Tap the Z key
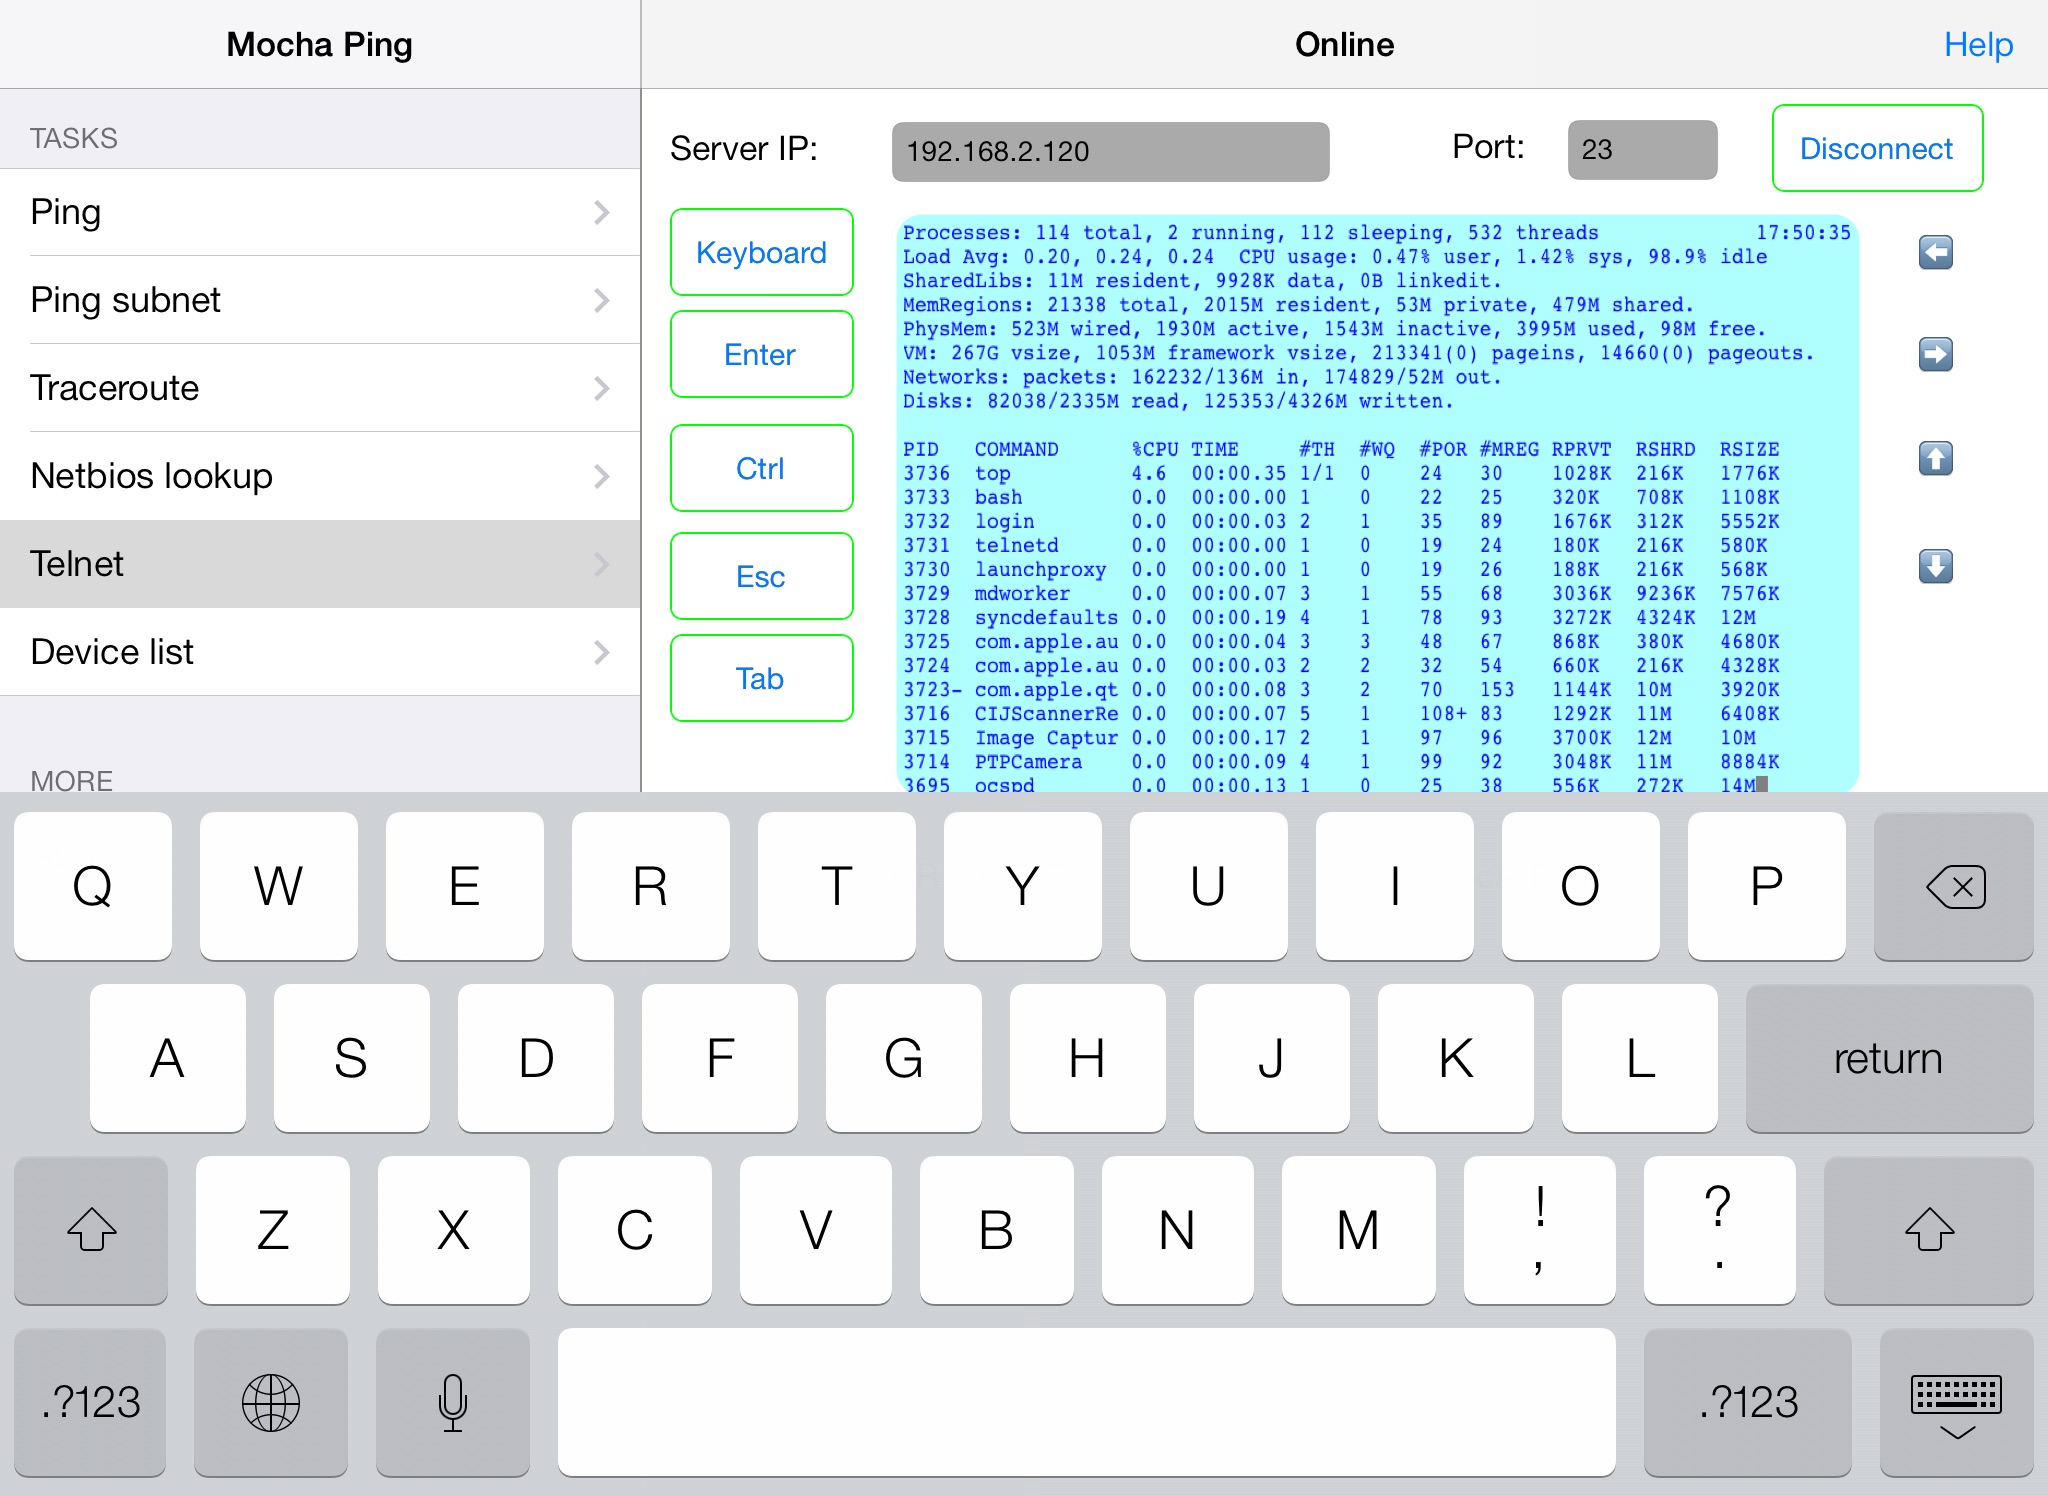 273,1230
